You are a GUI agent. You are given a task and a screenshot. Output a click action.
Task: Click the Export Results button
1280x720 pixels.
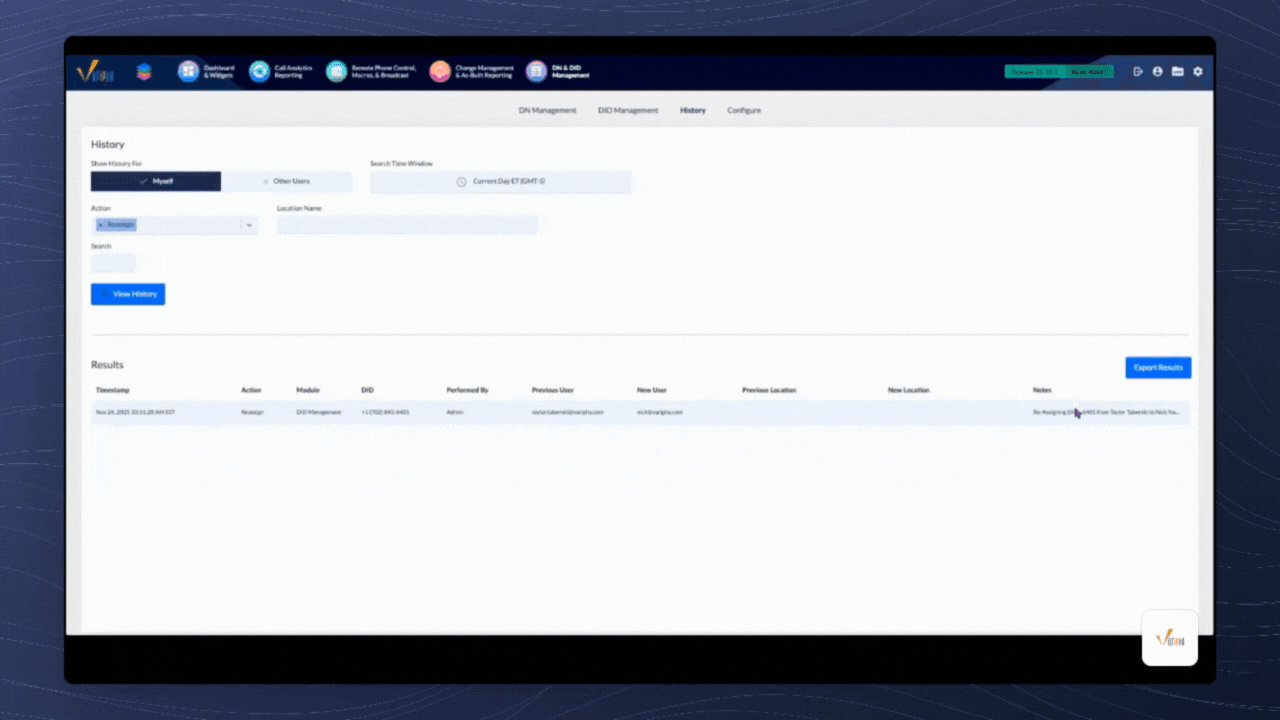[1158, 367]
